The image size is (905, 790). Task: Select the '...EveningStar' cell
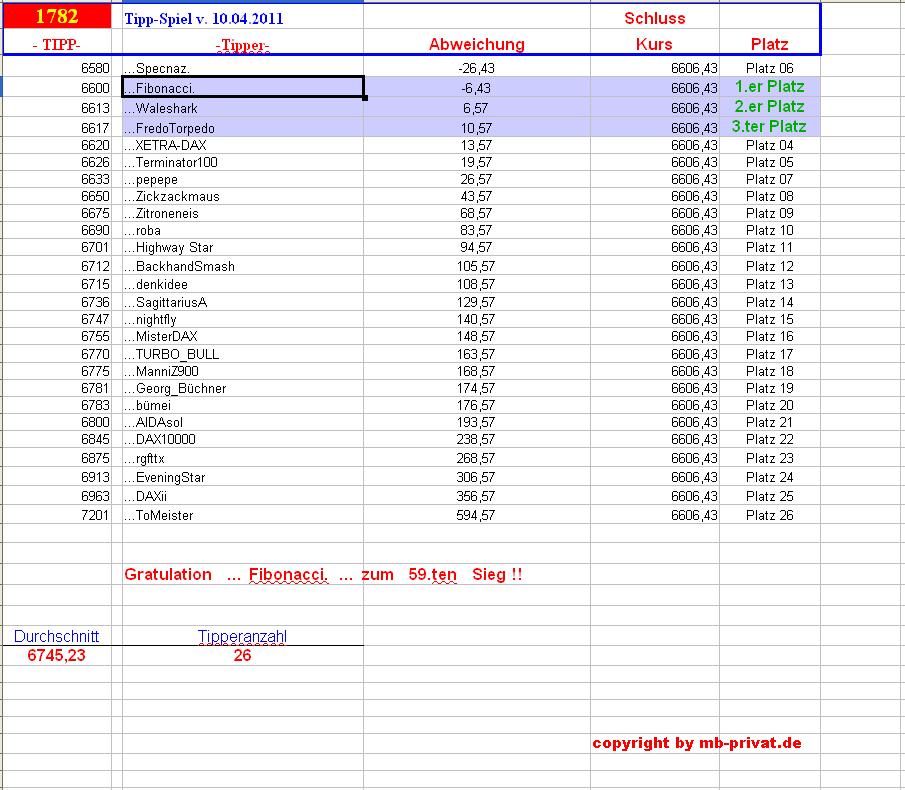click(243, 477)
